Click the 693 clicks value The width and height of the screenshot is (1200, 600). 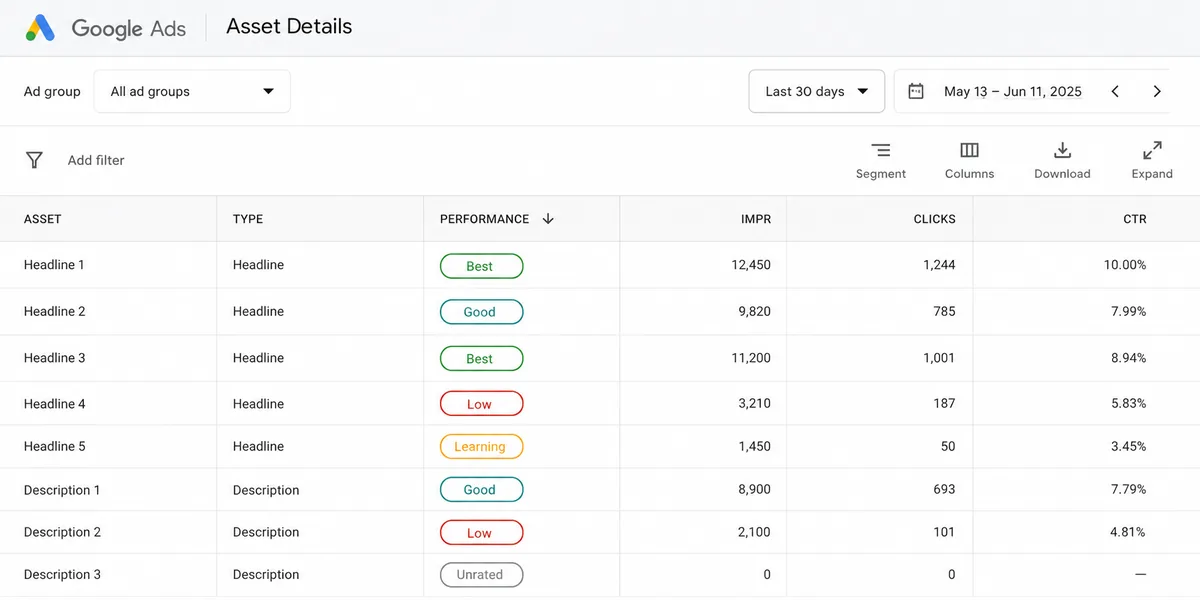pos(944,489)
